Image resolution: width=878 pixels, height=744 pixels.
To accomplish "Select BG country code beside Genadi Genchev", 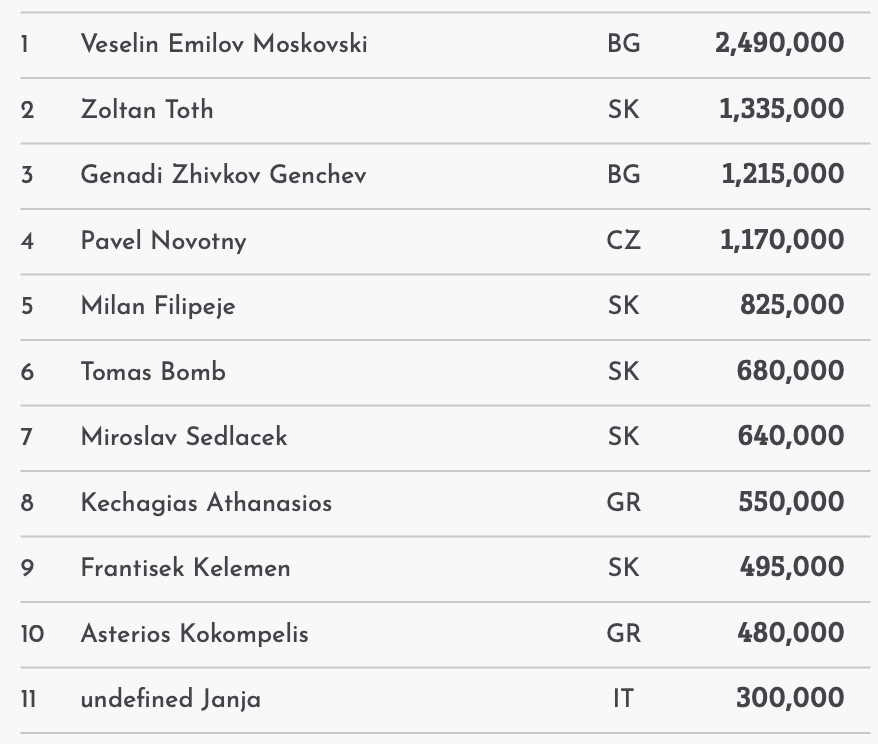I will [623, 175].
